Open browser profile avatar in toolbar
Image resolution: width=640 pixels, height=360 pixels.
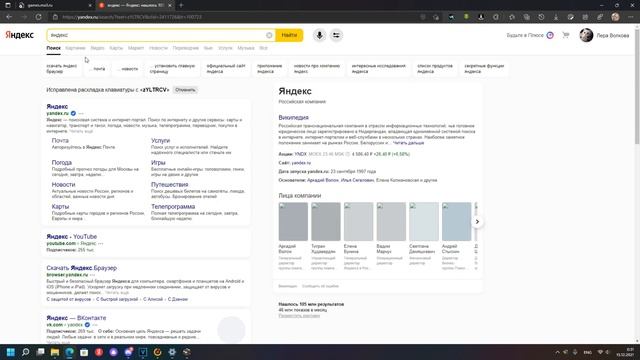(x=616, y=17)
